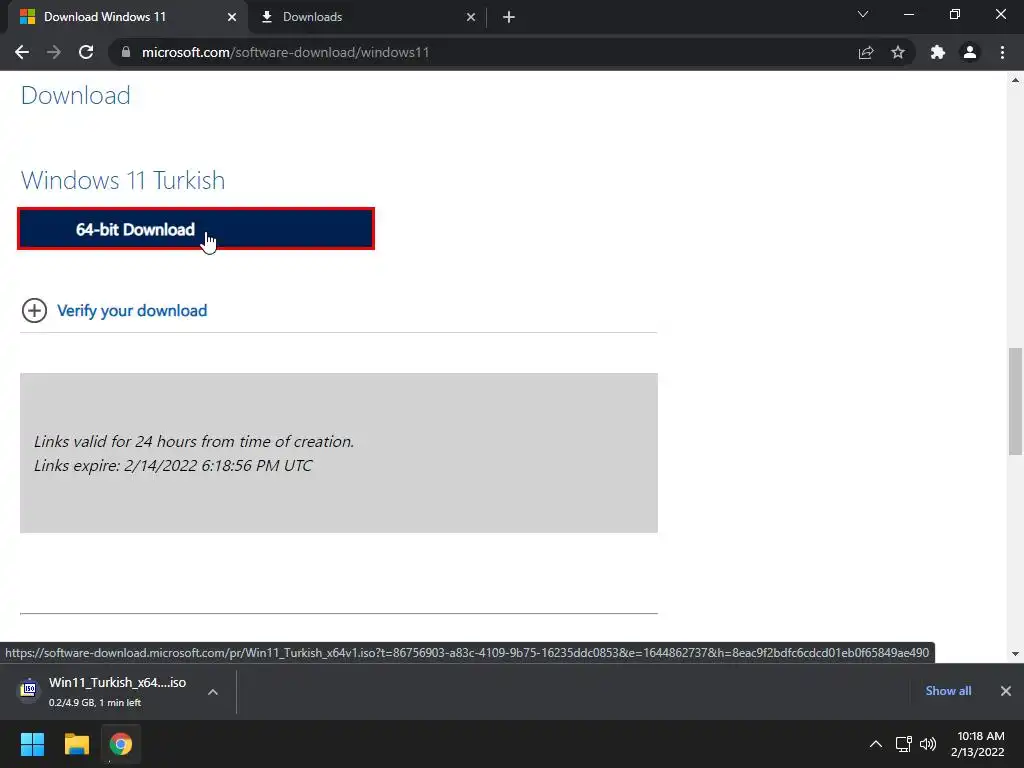Close the Download Windows 11 tab
The height and width of the screenshot is (768, 1024).
pyautogui.click(x=232, y=17)
